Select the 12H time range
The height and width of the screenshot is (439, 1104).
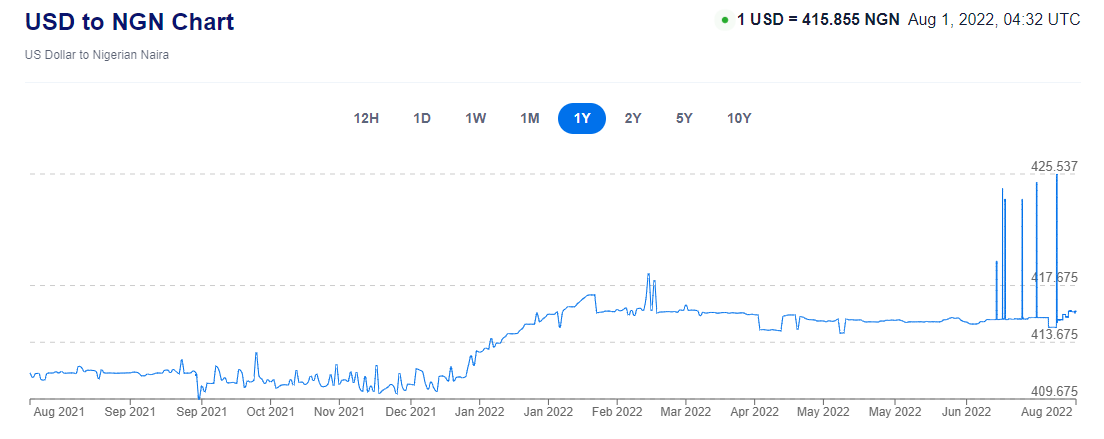tap(366, 118)
